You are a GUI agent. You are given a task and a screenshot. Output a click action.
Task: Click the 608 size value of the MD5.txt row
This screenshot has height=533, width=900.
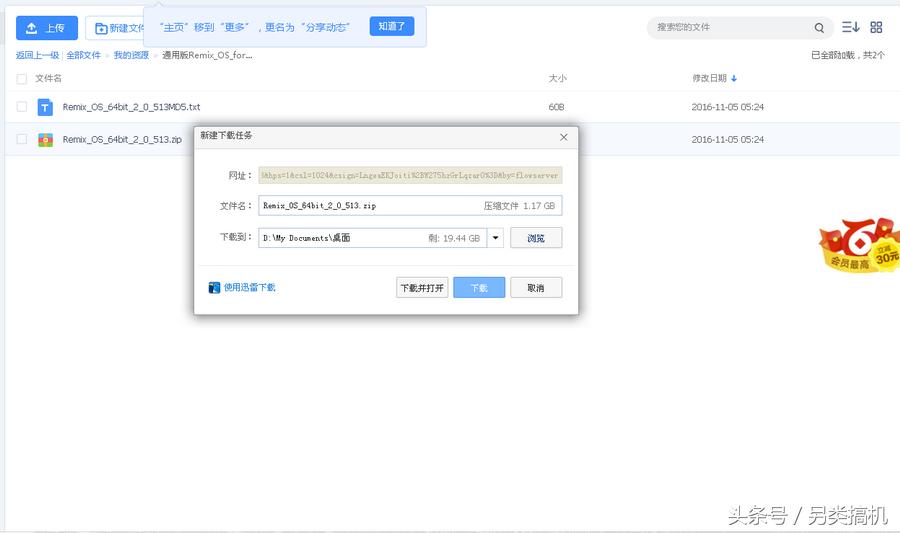point(556,107)
